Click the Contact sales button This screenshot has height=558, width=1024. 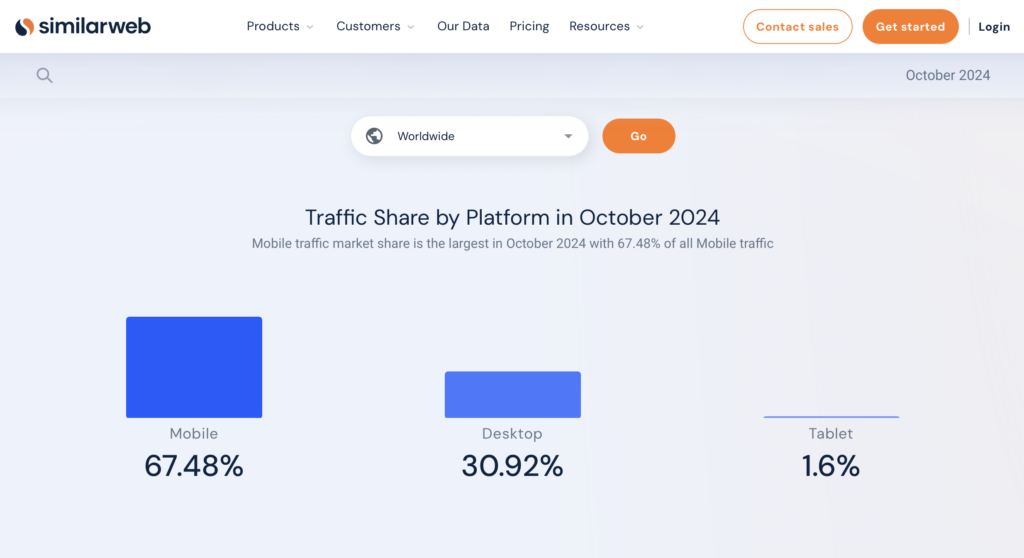pyautogui.click(x=797, y=27)
